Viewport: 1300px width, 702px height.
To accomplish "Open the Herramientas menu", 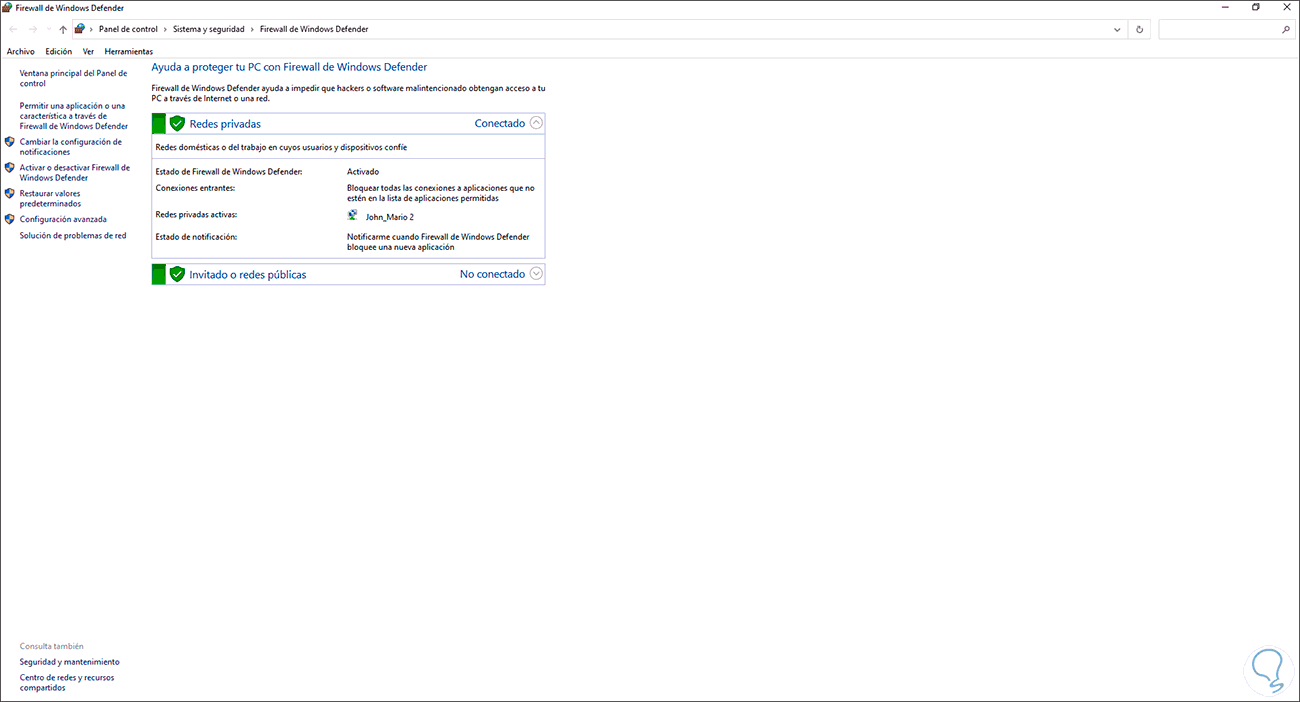I will (129, 51).
